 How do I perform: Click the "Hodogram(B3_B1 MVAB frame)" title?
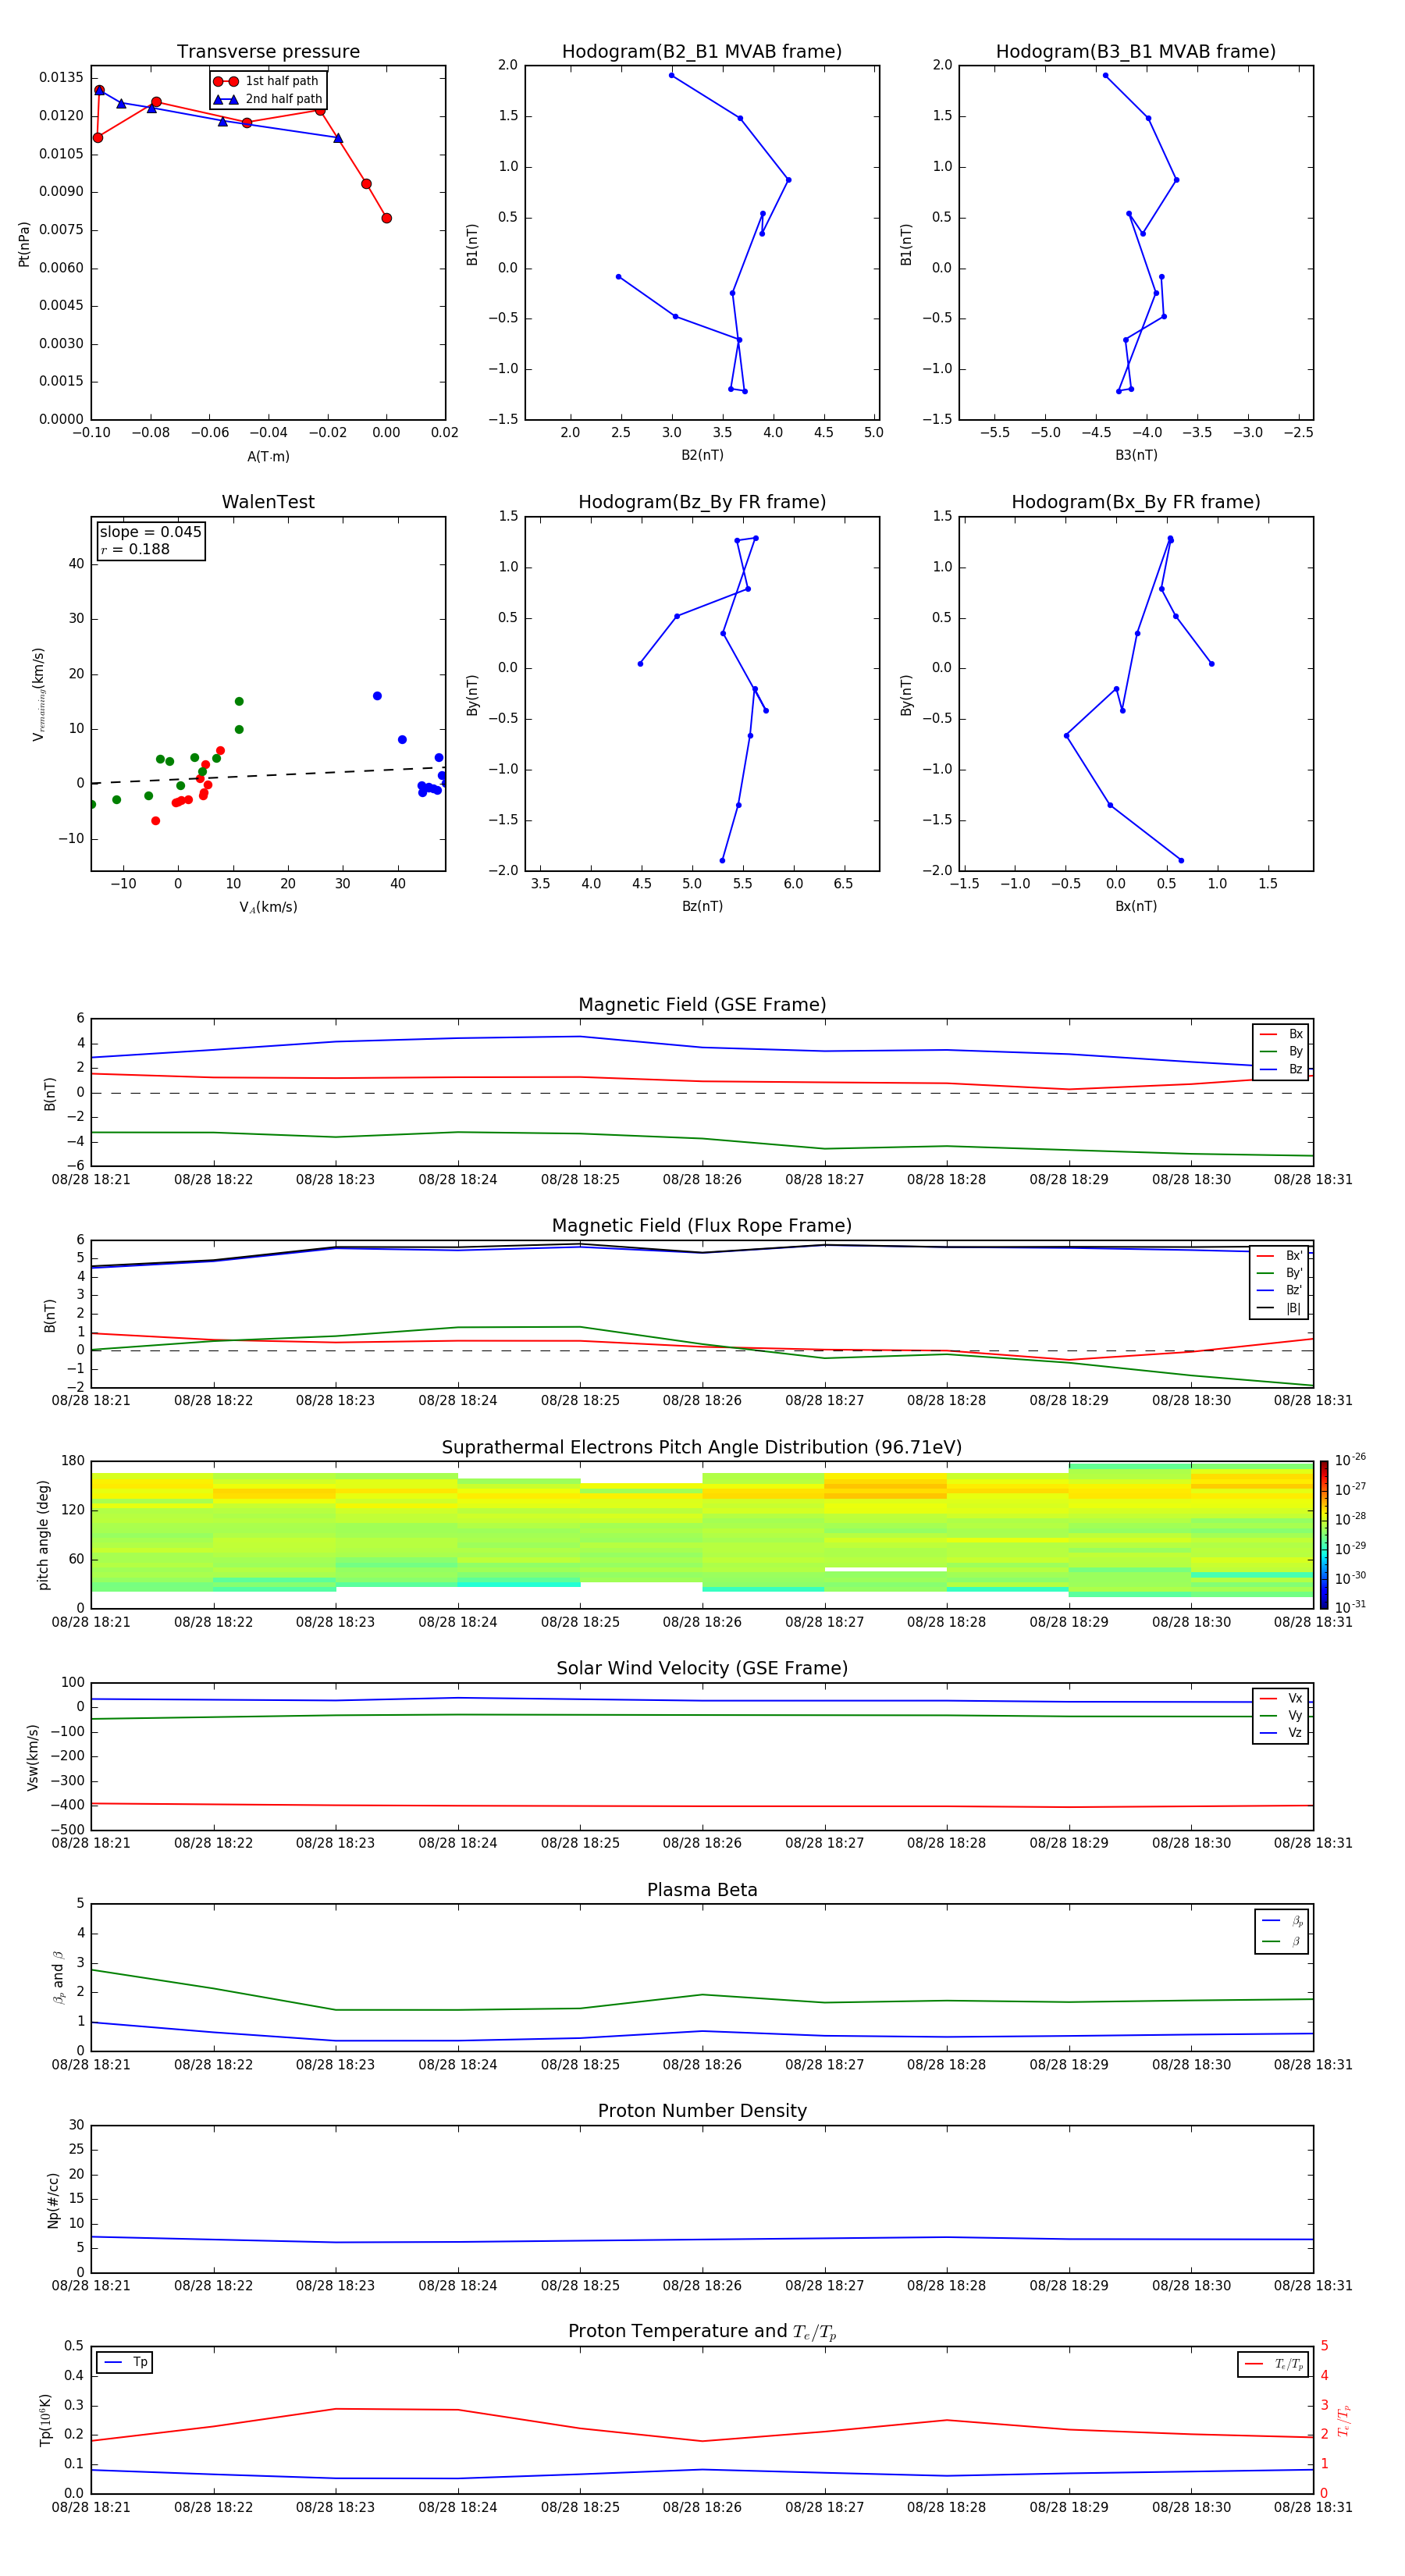1136,52
